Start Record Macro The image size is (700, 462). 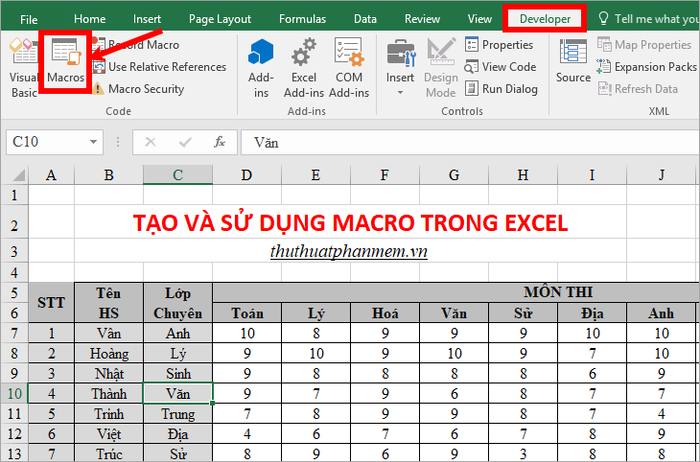click(x=136, y=45)
